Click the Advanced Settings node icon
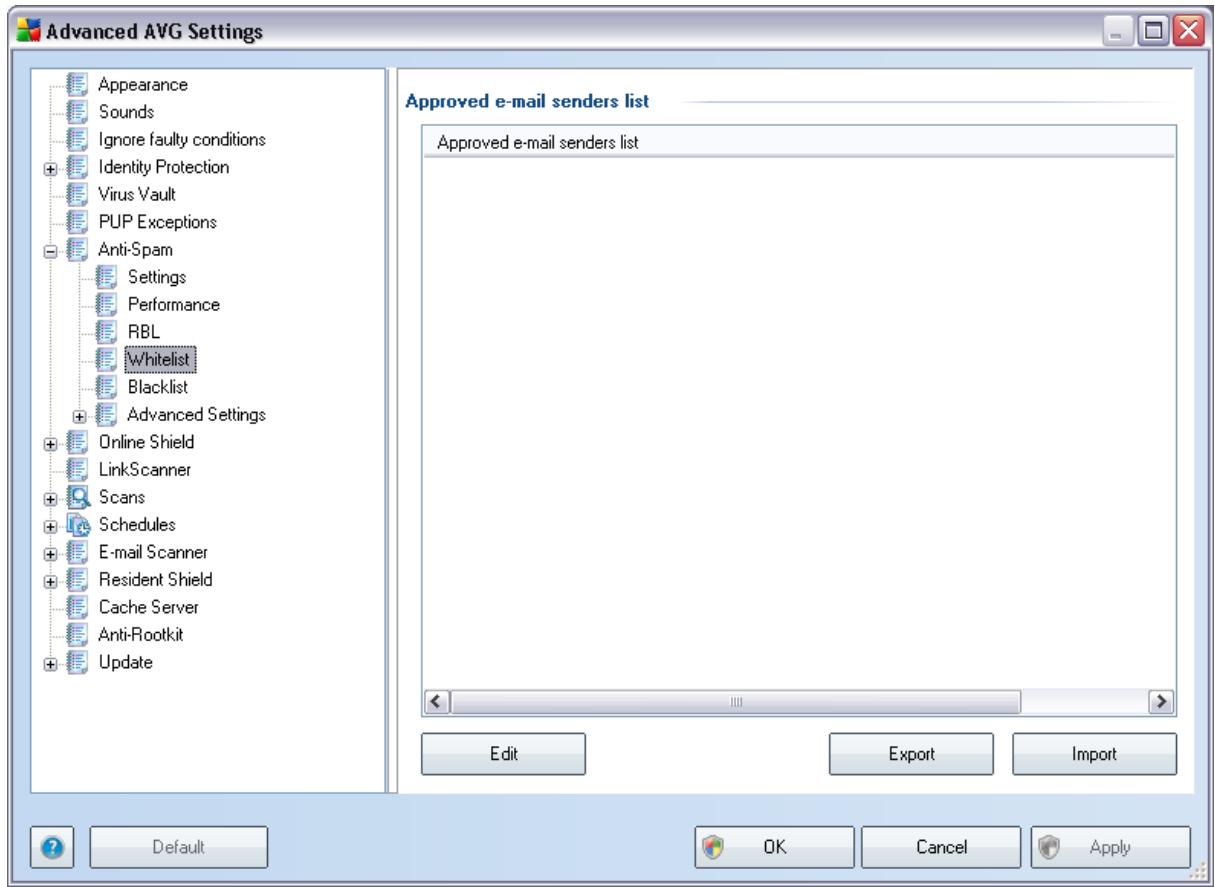This screenshot has height=887, width=1215. coord(106,413)
